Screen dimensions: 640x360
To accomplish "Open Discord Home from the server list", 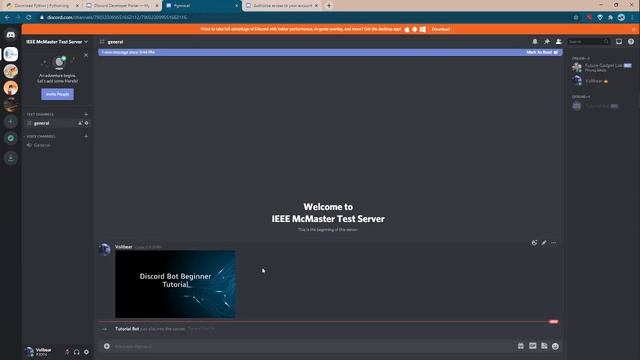I will tap(11, 35).
